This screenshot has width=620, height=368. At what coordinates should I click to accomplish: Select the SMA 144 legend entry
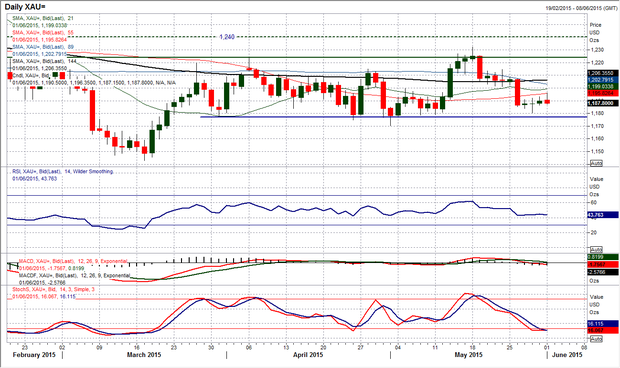44,61
